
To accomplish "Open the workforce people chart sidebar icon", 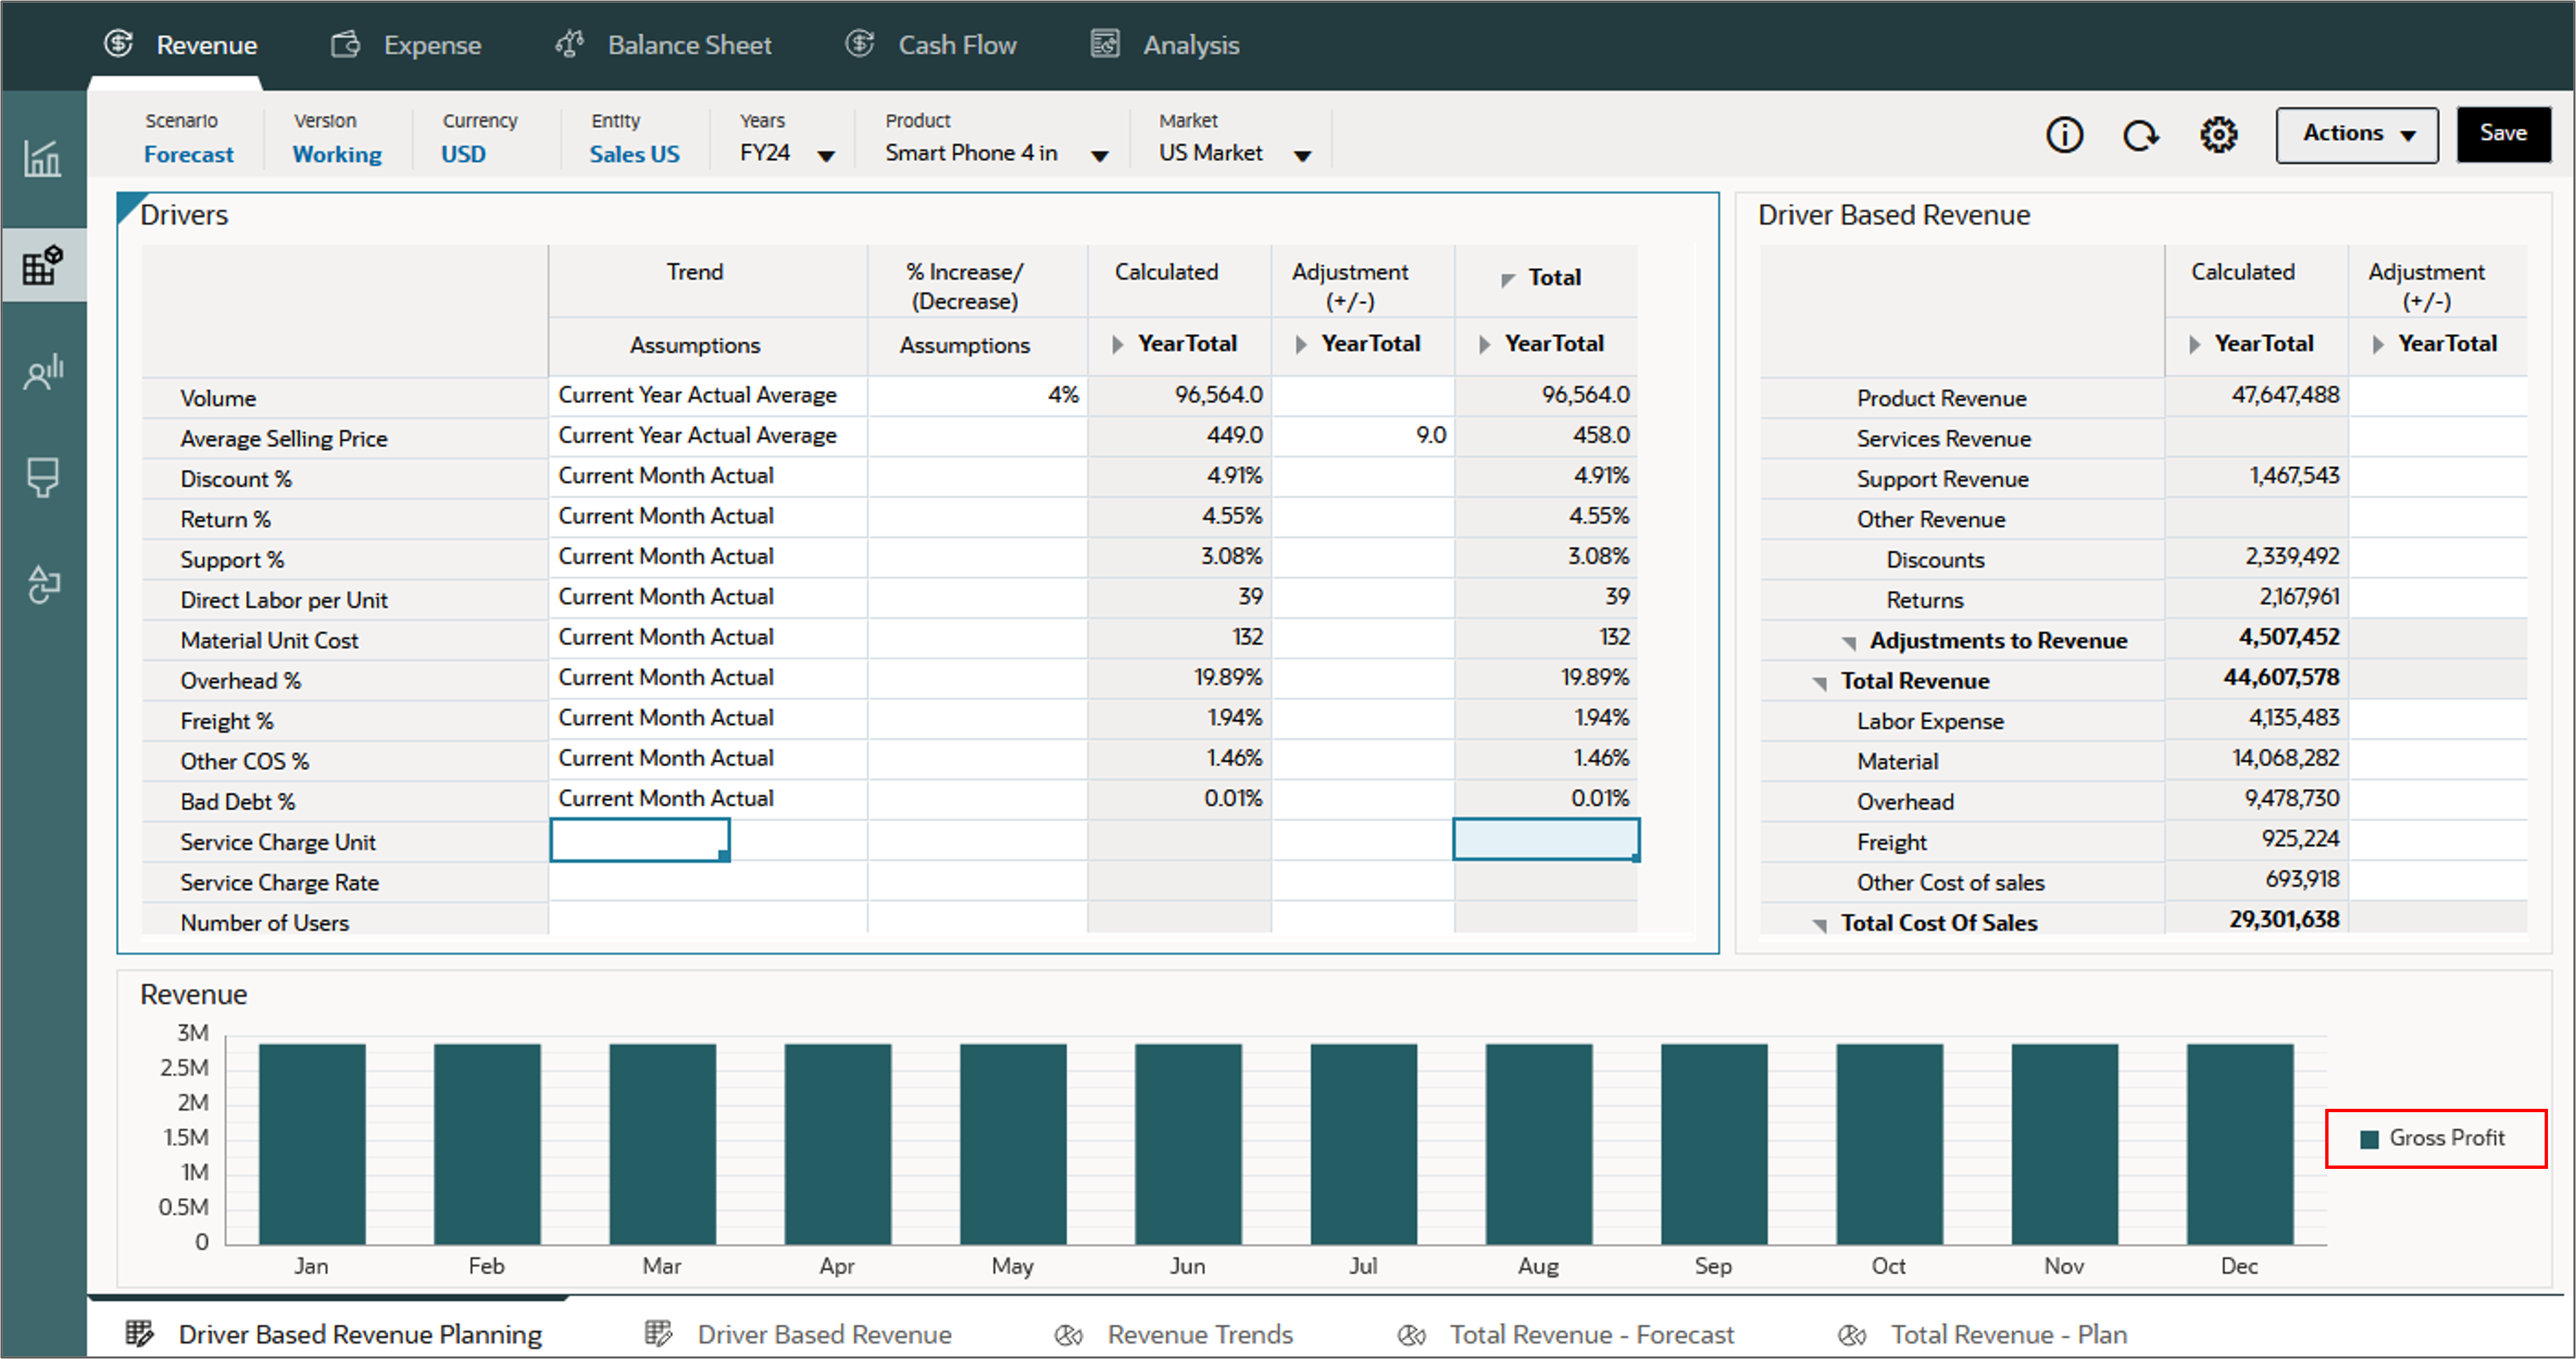I will point(43,372).
